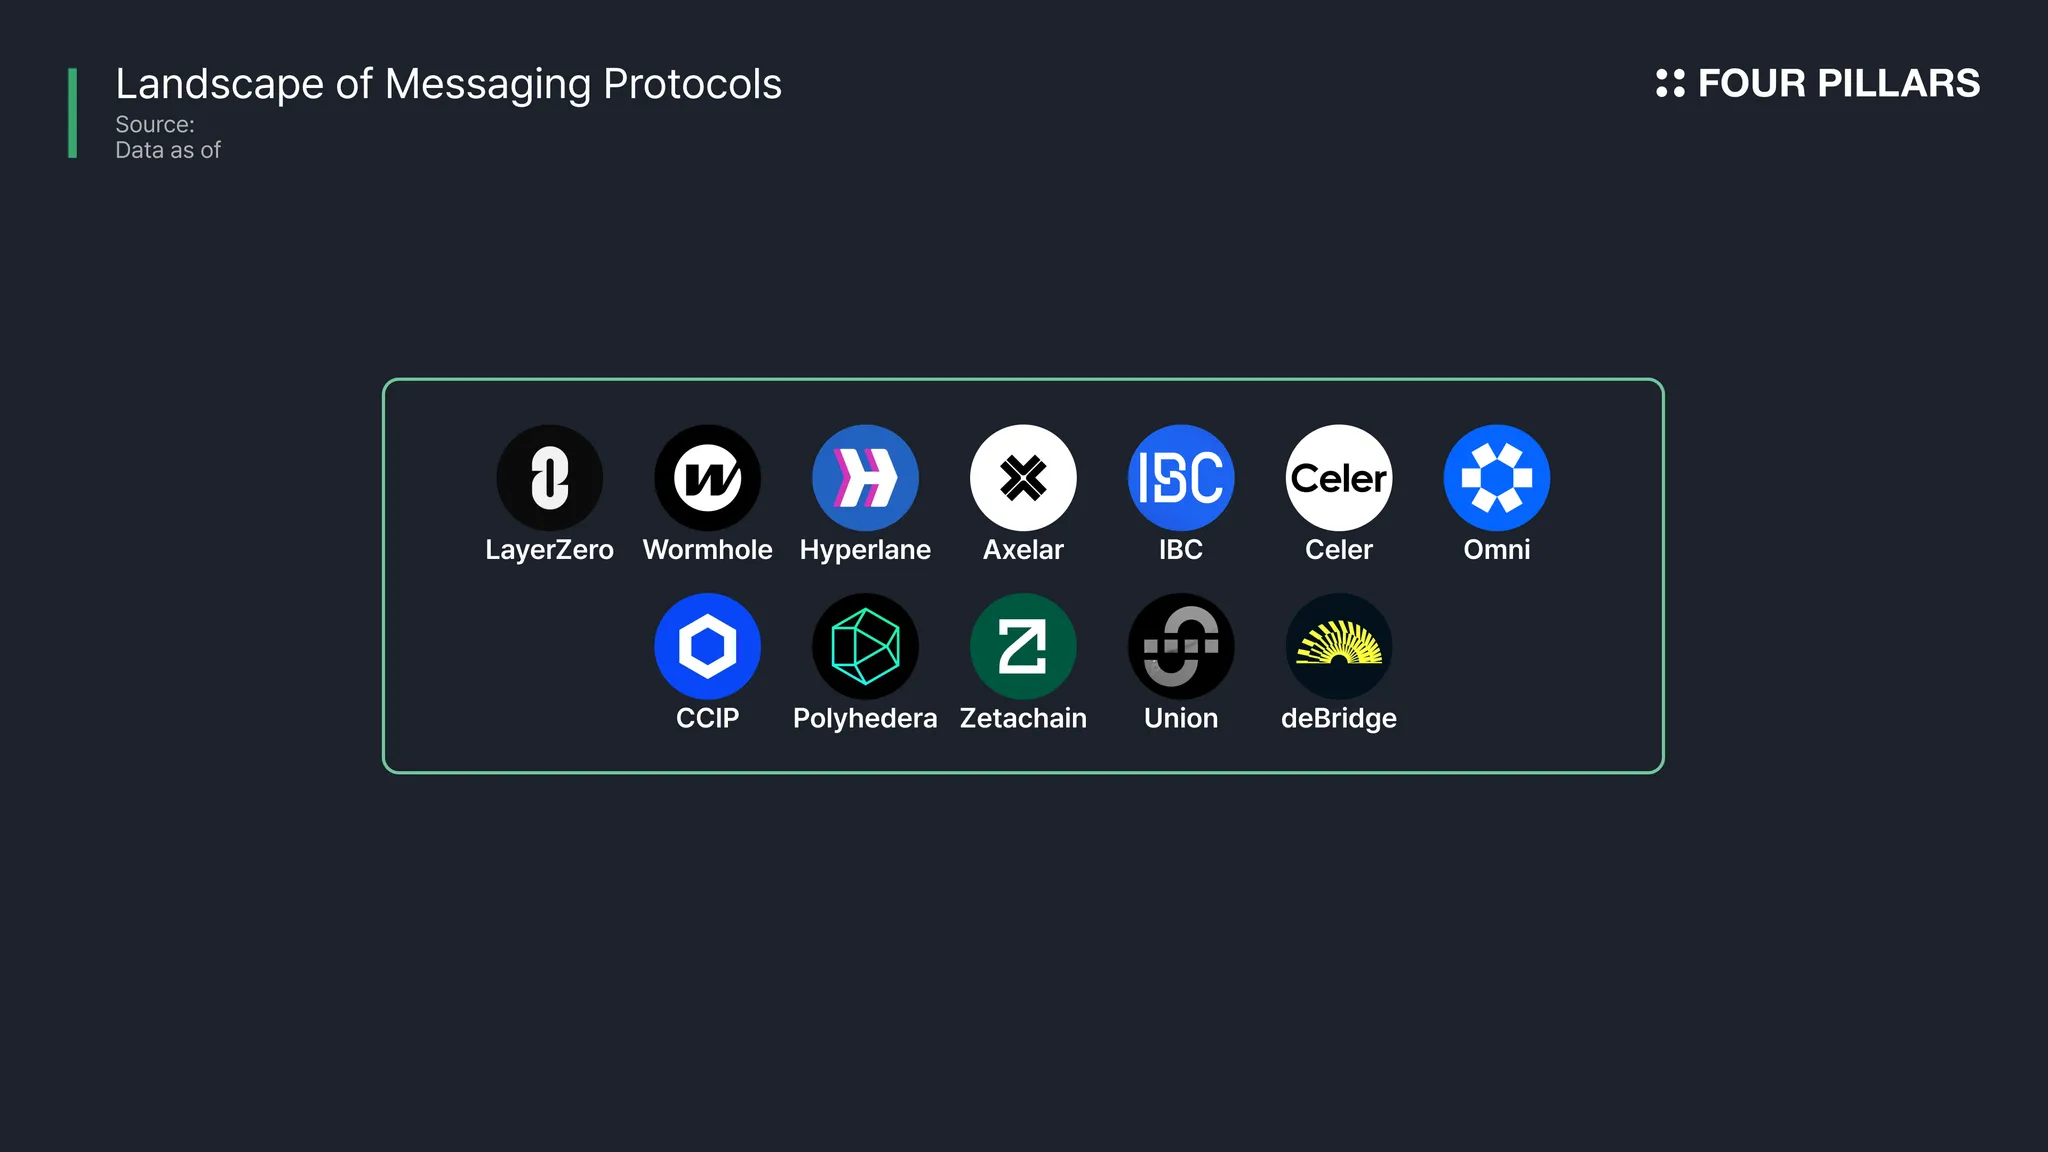This screenshot has height=1152, width=2048.
Task: Select the CCIP hexagon logo
Action: click(707, 647)
